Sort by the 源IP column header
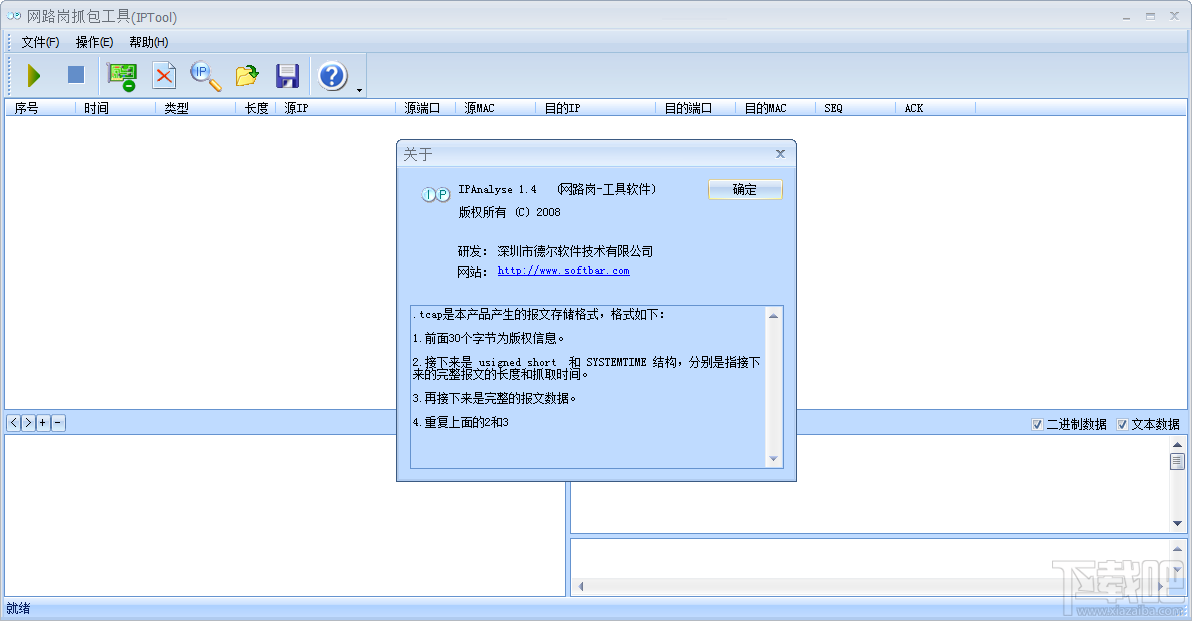 336,108
